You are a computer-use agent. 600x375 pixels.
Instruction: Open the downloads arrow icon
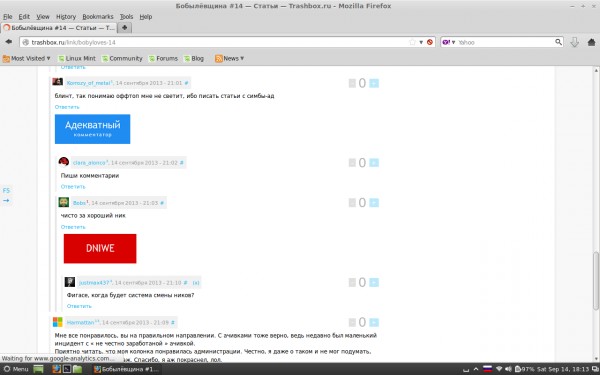click(x=574, y=42)
